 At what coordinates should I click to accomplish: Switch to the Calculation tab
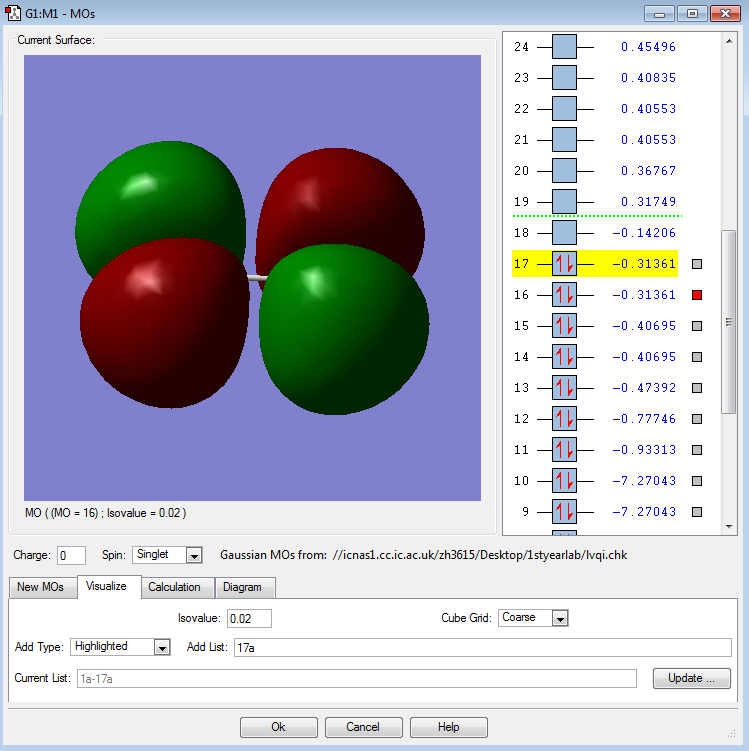[175, 587]
